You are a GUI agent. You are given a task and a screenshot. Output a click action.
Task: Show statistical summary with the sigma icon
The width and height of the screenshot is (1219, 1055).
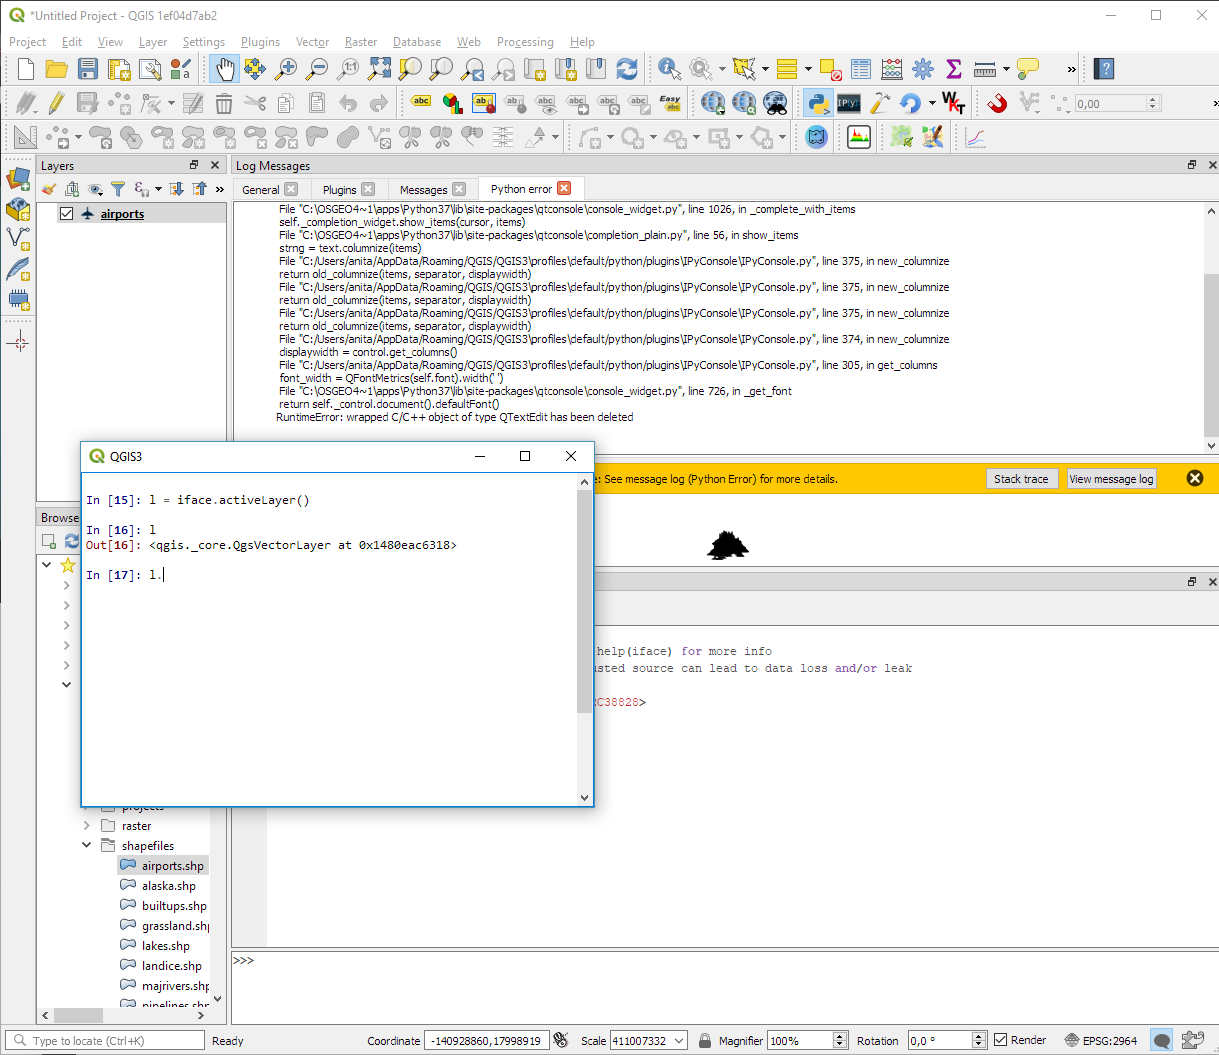tap(954, 69)
